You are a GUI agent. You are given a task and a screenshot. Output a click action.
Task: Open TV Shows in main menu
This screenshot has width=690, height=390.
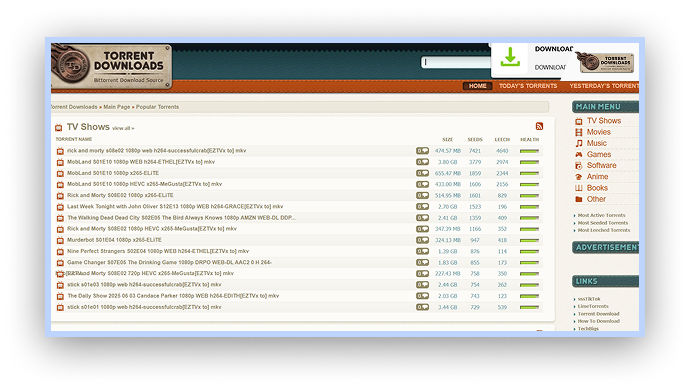(604, 121)
